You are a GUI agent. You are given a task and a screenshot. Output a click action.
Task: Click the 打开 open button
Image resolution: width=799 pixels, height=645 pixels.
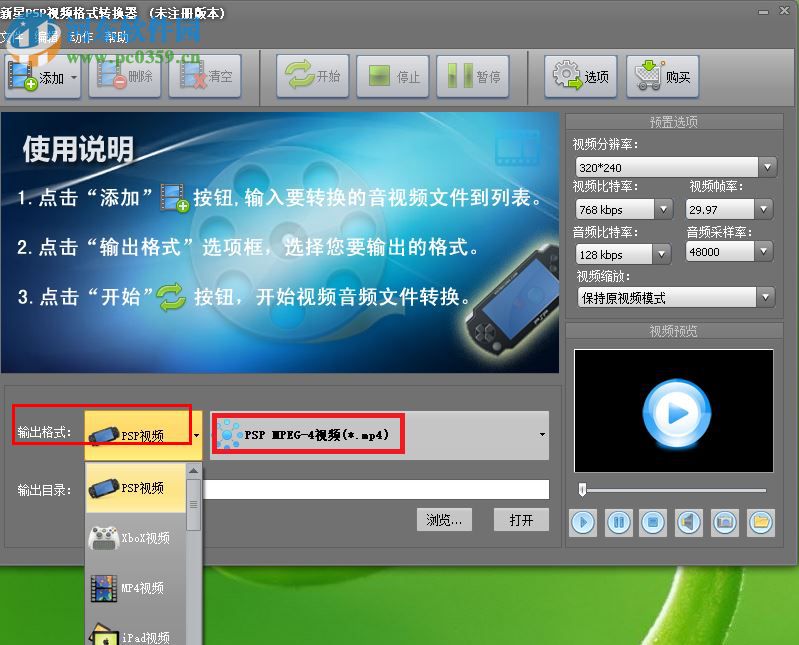[521, 520]
